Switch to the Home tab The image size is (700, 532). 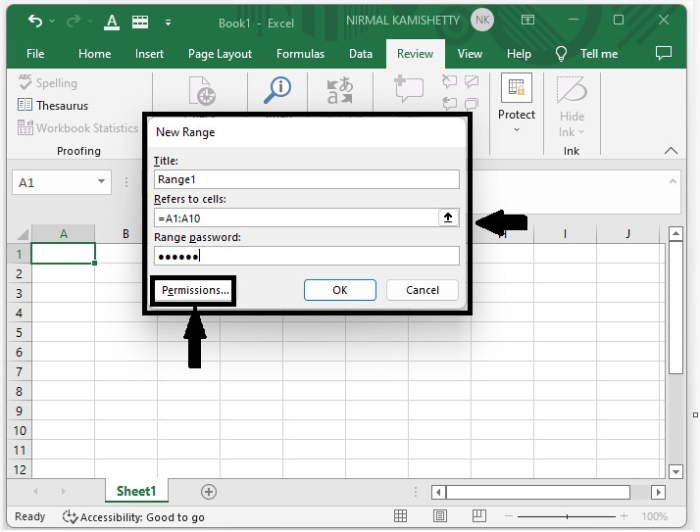click(x=95, y=54)
